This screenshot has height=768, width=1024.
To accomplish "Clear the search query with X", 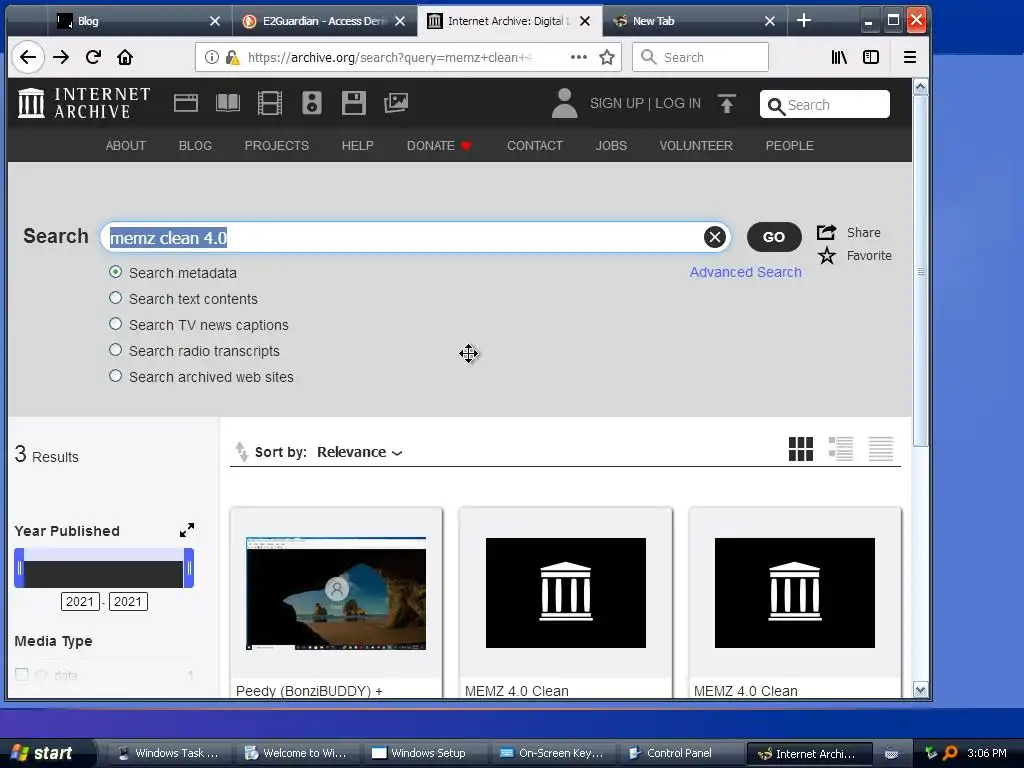I will pyautogui.click(x=714, y=237).
